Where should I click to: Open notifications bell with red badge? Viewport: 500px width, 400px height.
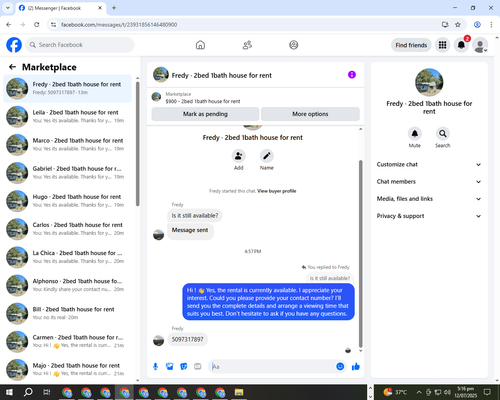pyautogui.click(x=461, y=45)
